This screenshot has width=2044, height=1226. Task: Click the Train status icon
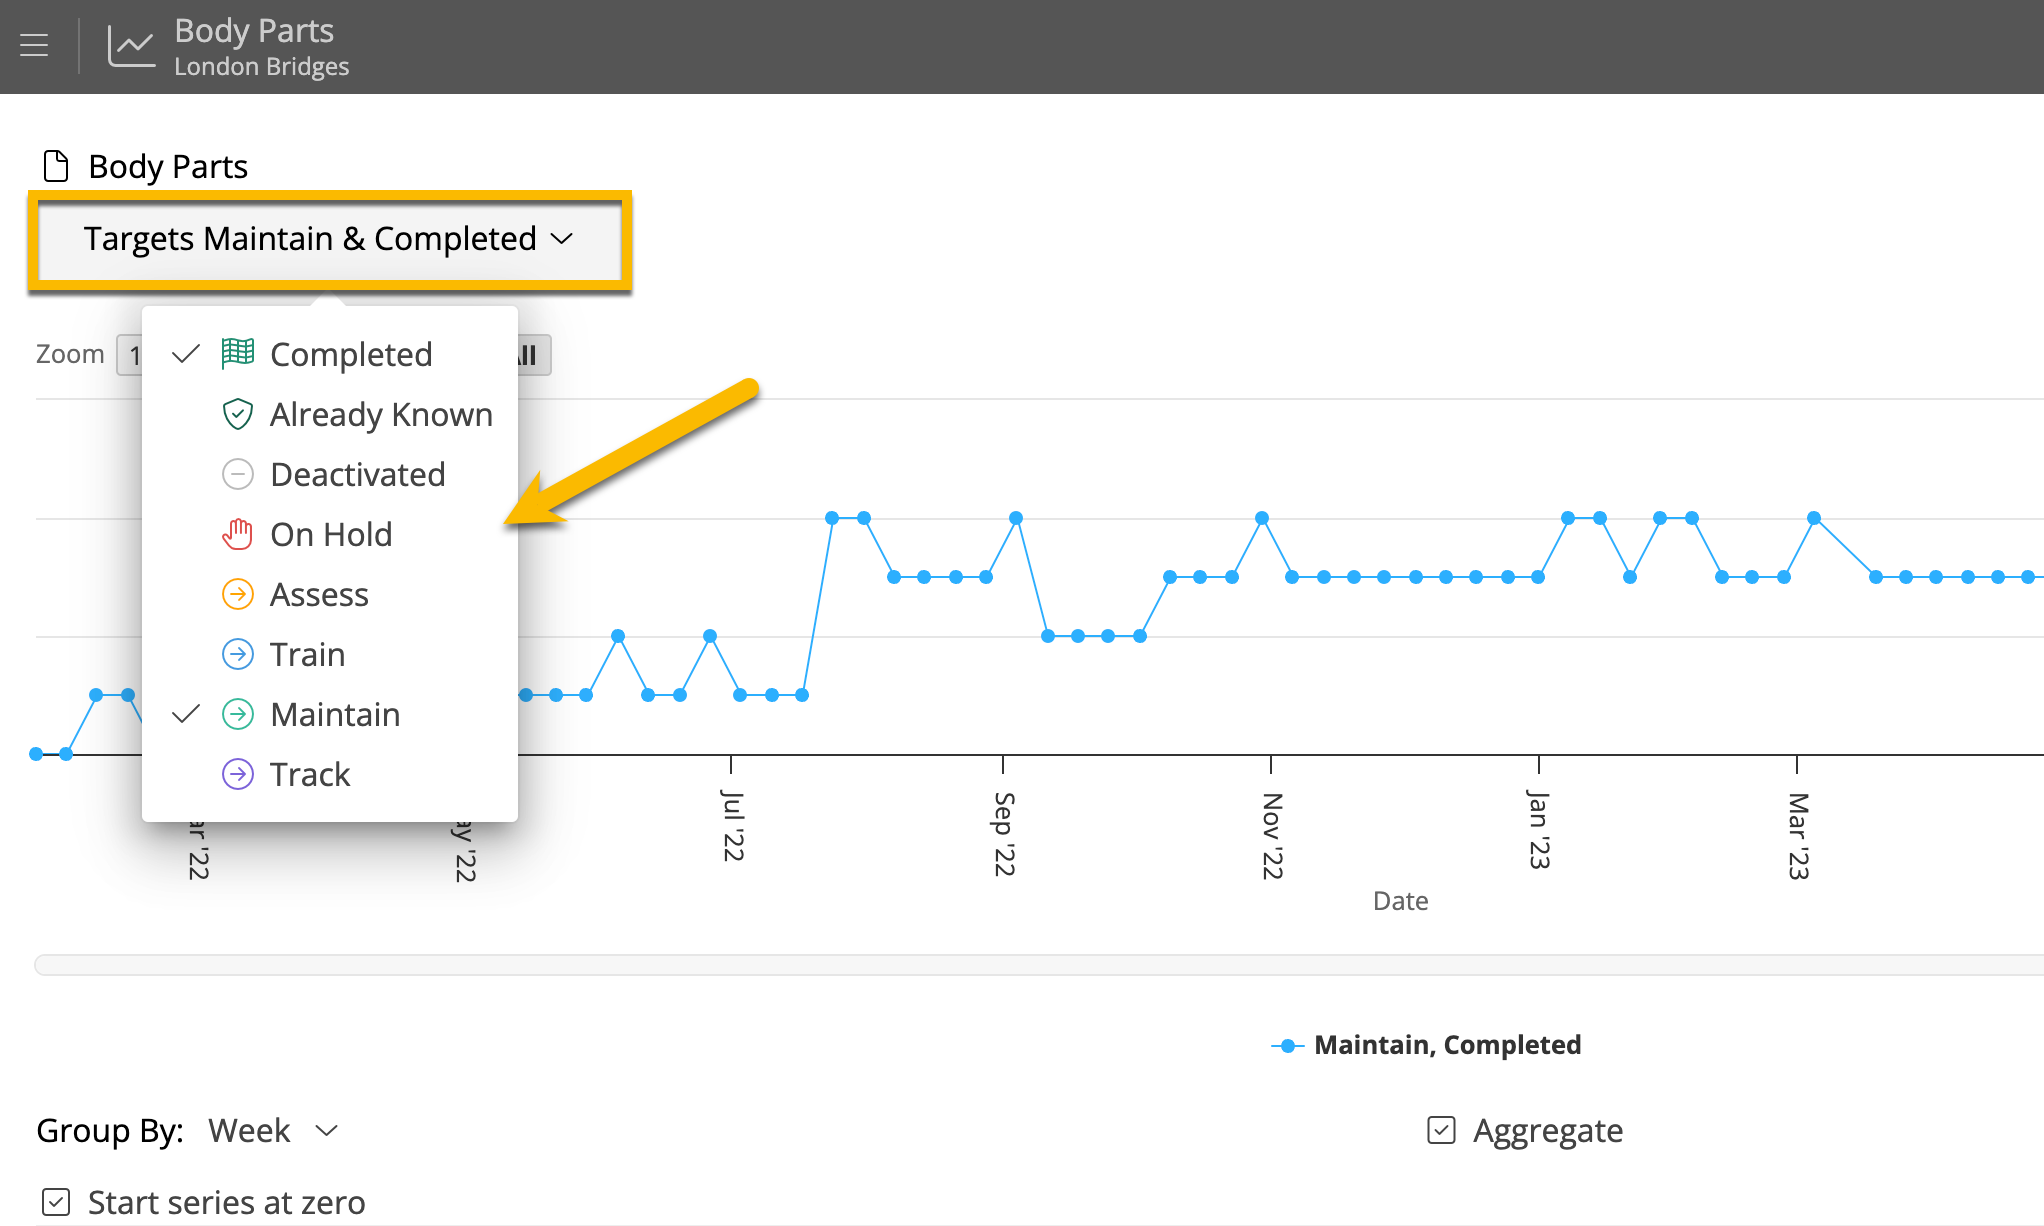pos(237,654)
